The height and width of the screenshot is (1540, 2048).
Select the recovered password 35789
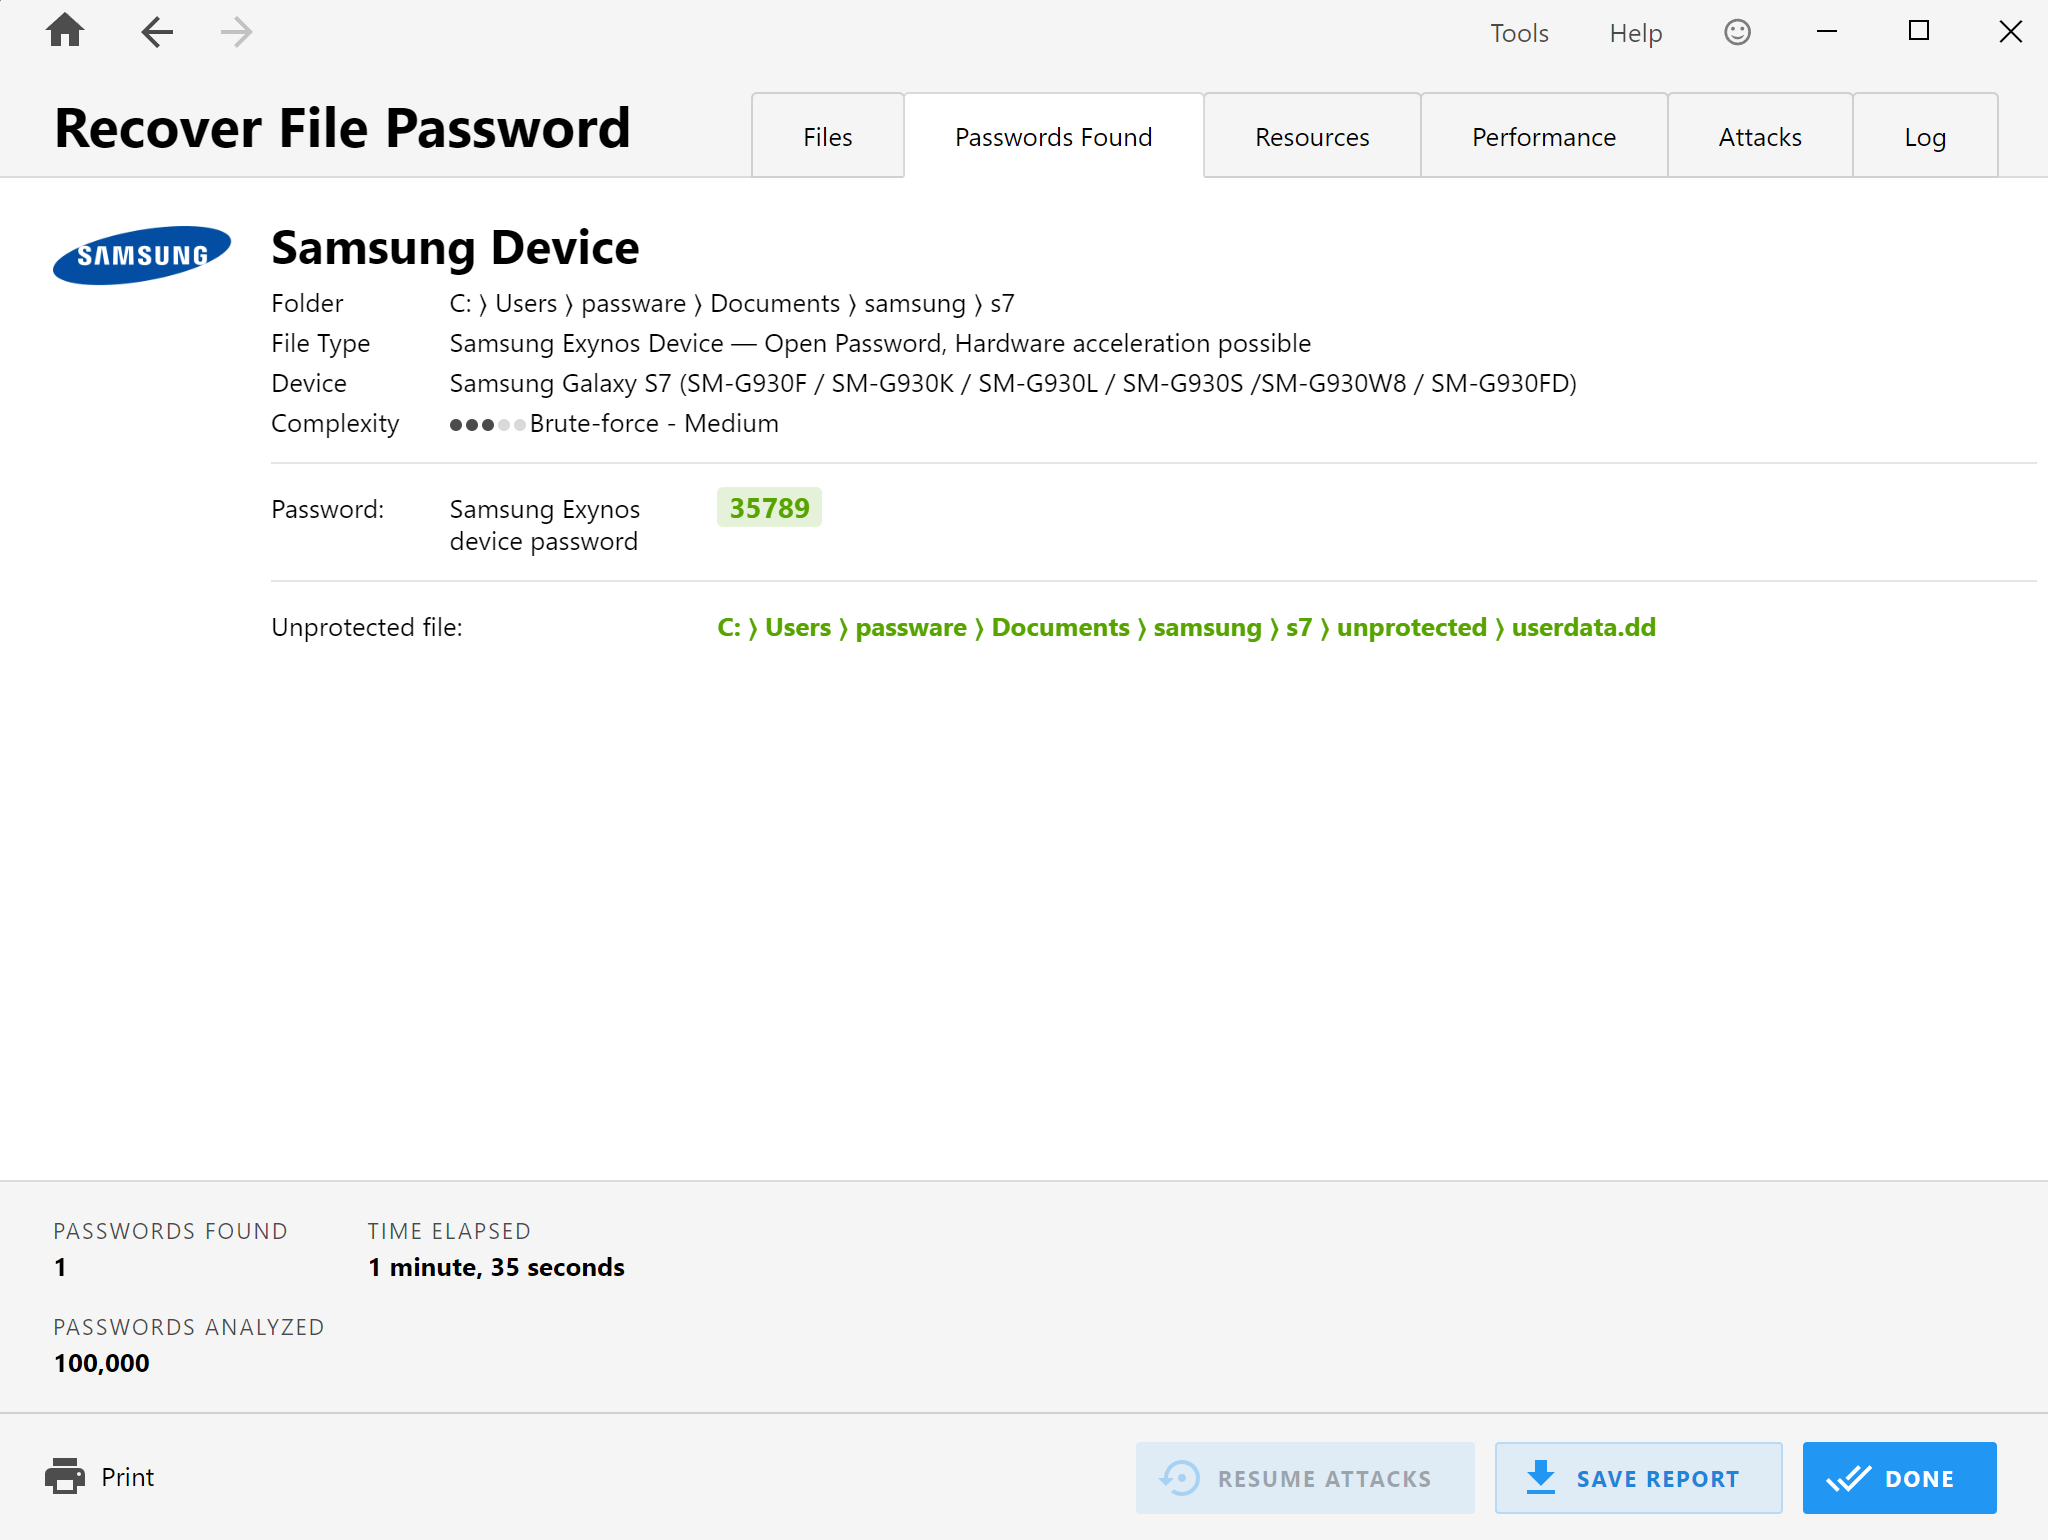(x=769, y=508)
